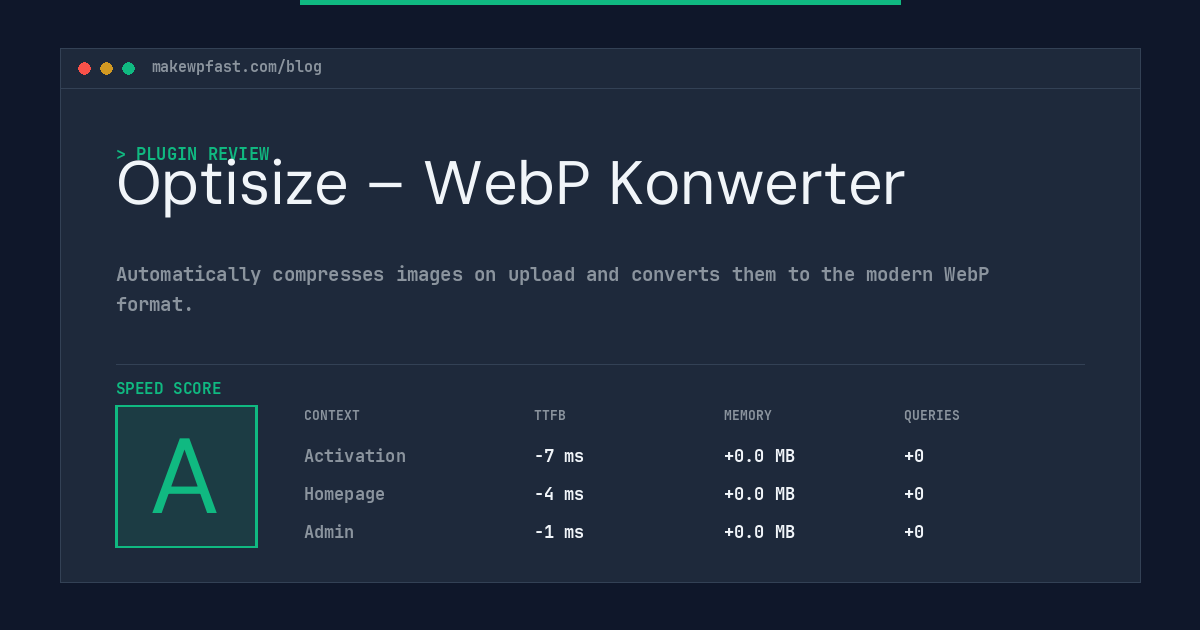Click the '> PLUGIN REVIEW' label
This screenshot has height=630, width=1200.
click(193, 154)
